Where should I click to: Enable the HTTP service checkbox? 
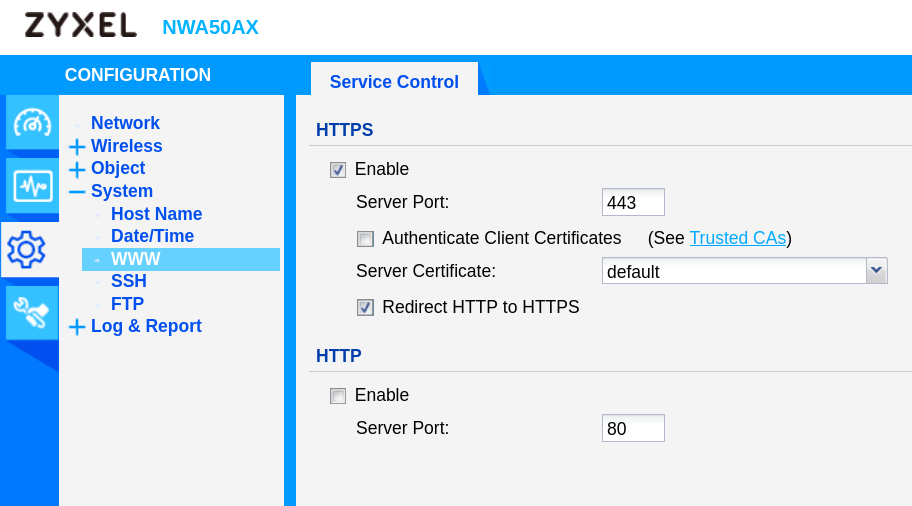338,396
